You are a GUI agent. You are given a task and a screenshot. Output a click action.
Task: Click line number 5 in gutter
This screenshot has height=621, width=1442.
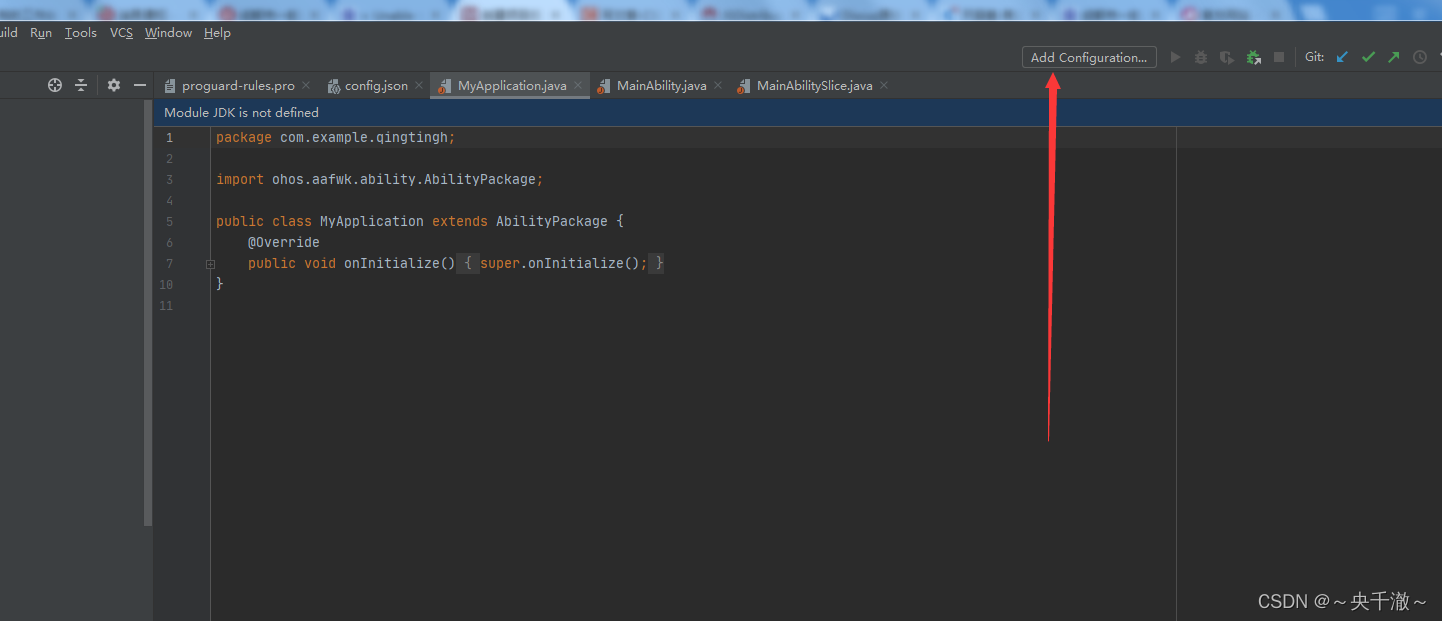(169, 222)
